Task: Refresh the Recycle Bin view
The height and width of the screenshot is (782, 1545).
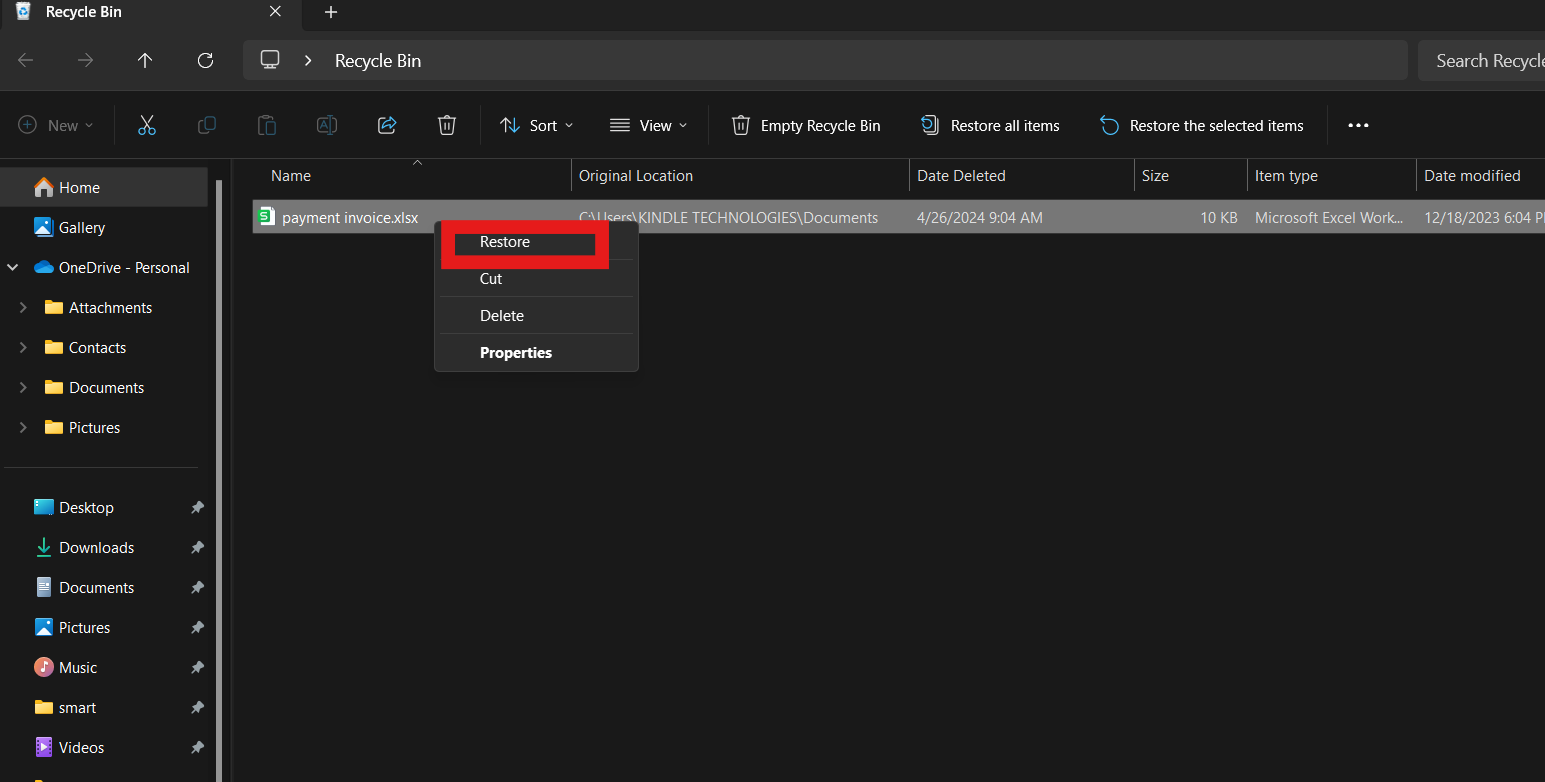Action: (205, 61)
